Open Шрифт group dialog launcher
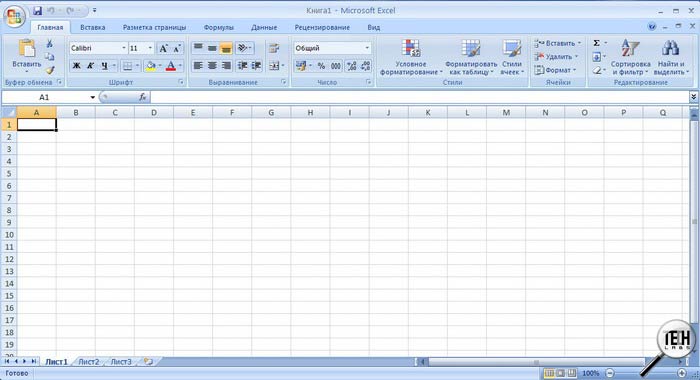 tap(181, 82)
